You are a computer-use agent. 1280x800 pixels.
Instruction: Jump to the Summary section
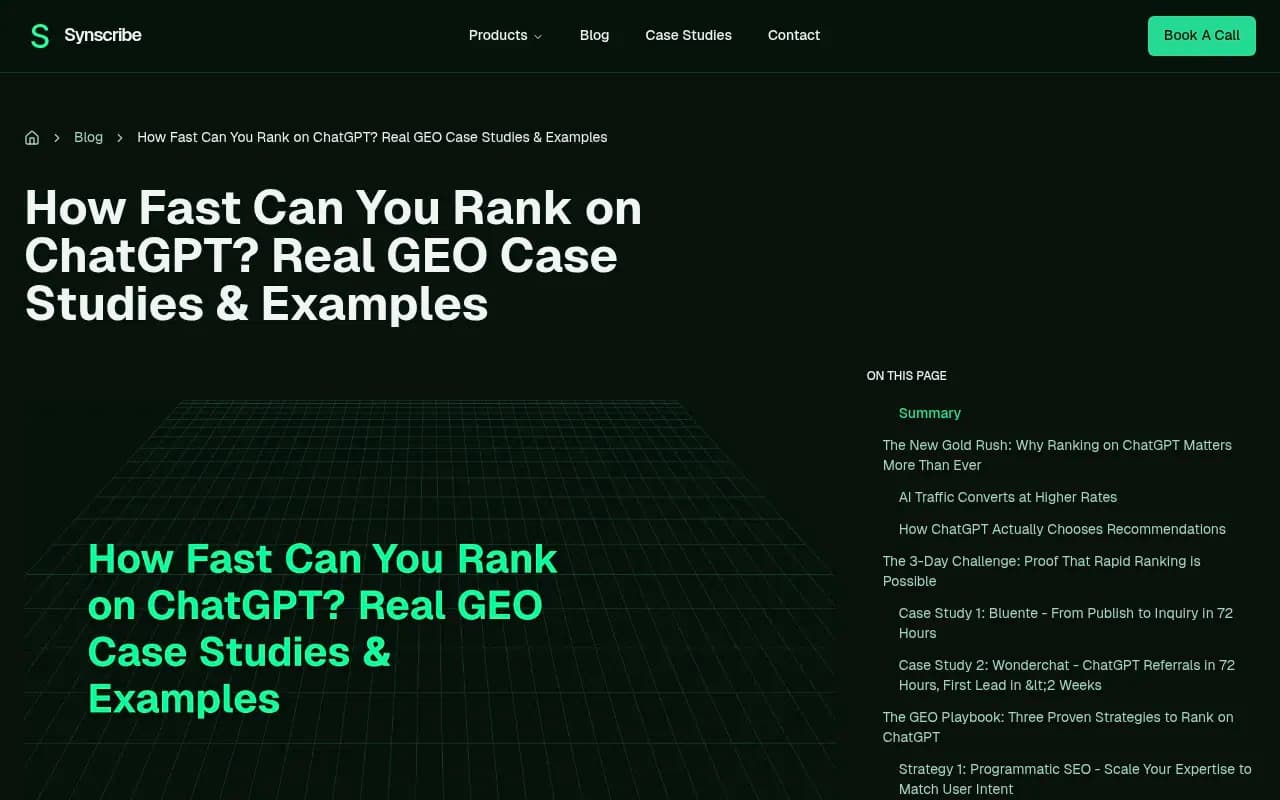[929, 413]
